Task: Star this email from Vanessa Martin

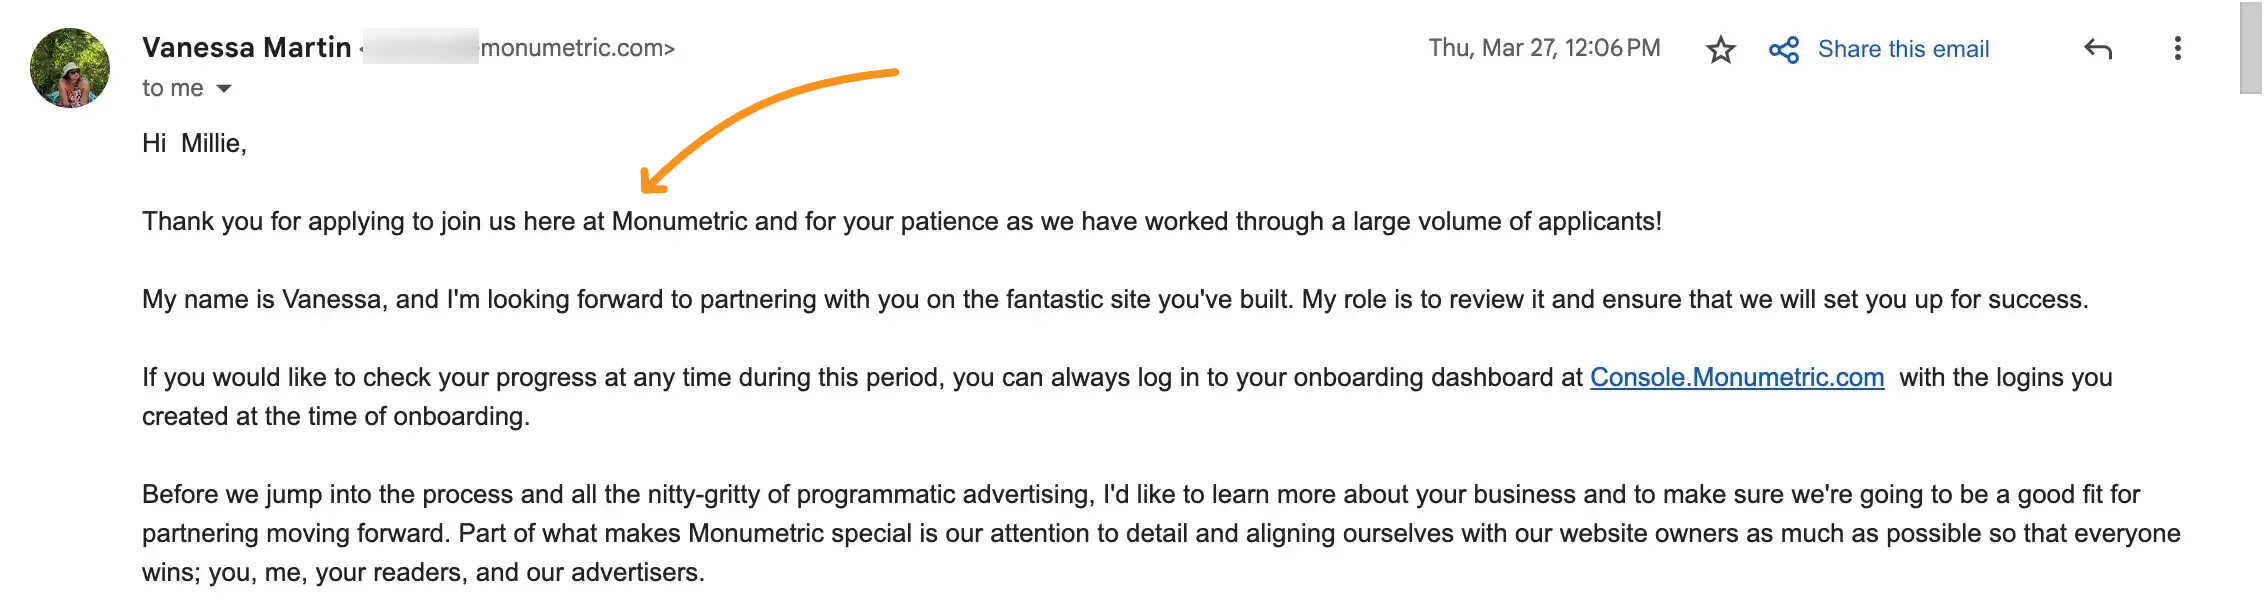Action: (1720, 49)
